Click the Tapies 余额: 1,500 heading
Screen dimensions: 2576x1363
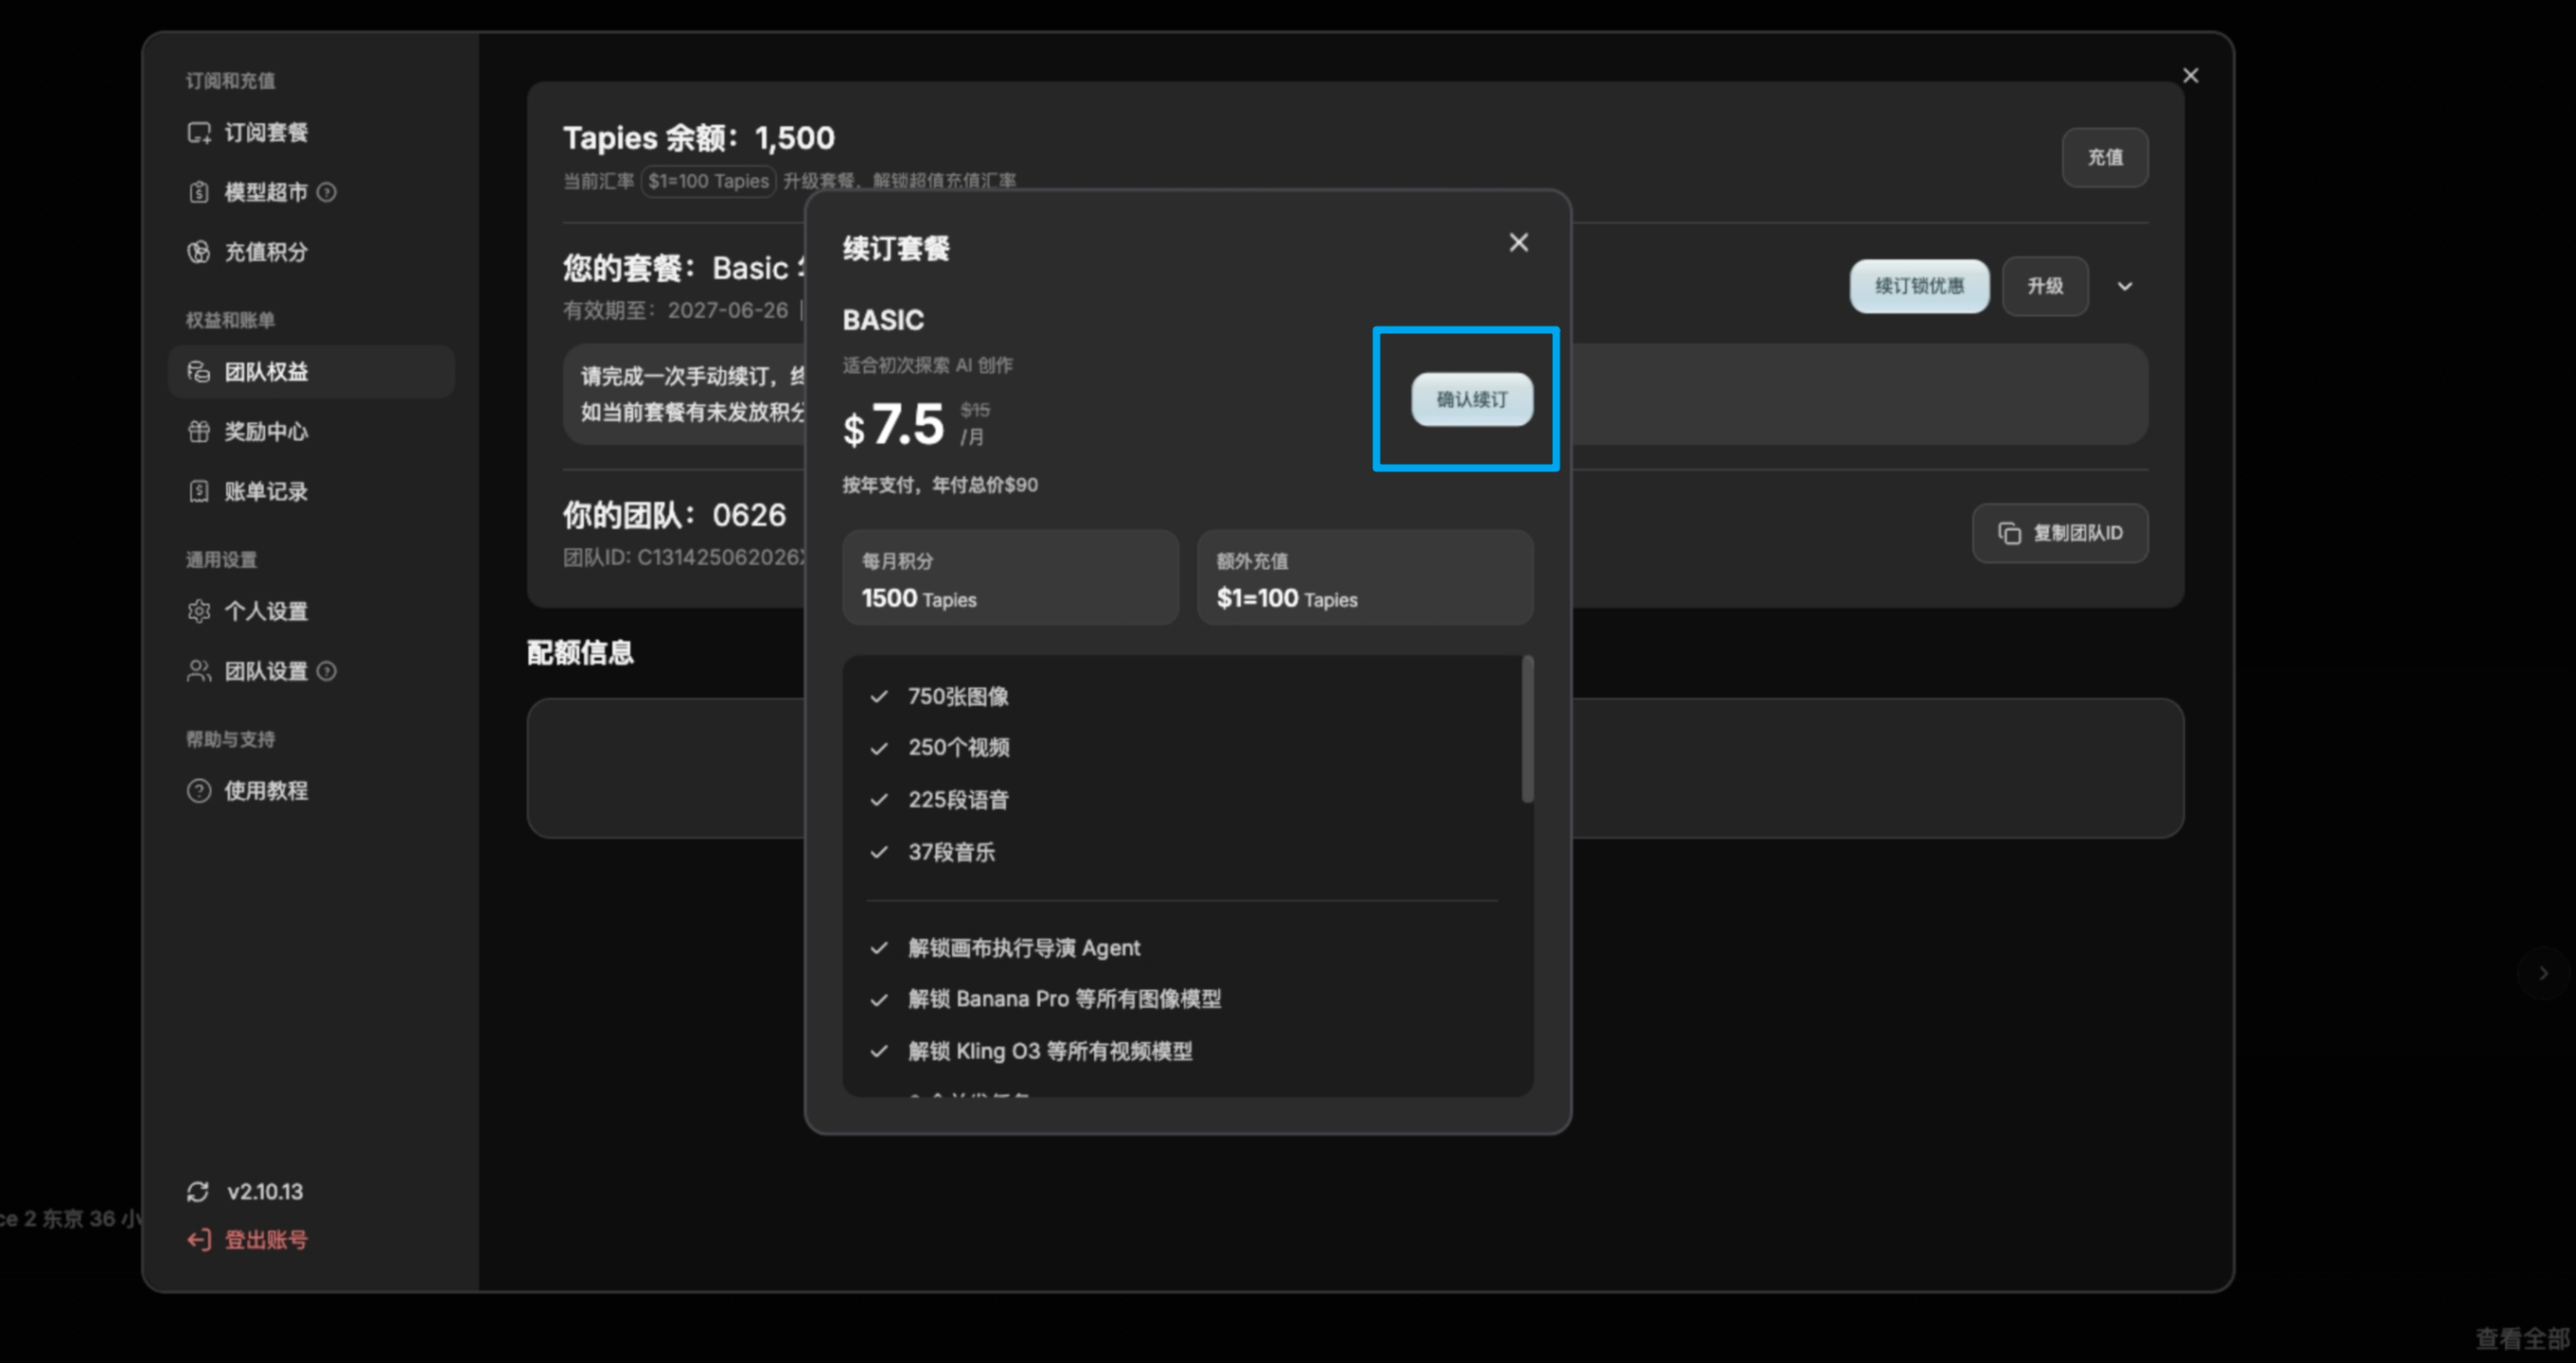click(698, 138)
